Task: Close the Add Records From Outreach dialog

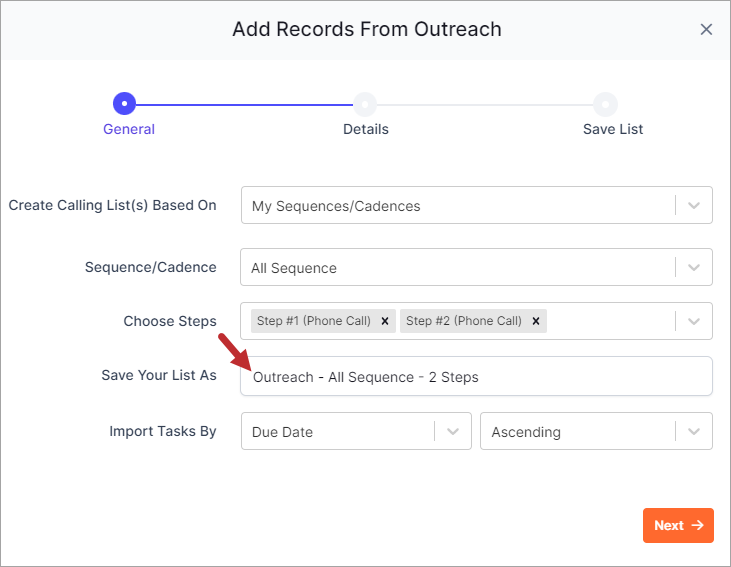Action: pyautogui.click(x=706, y=29)
